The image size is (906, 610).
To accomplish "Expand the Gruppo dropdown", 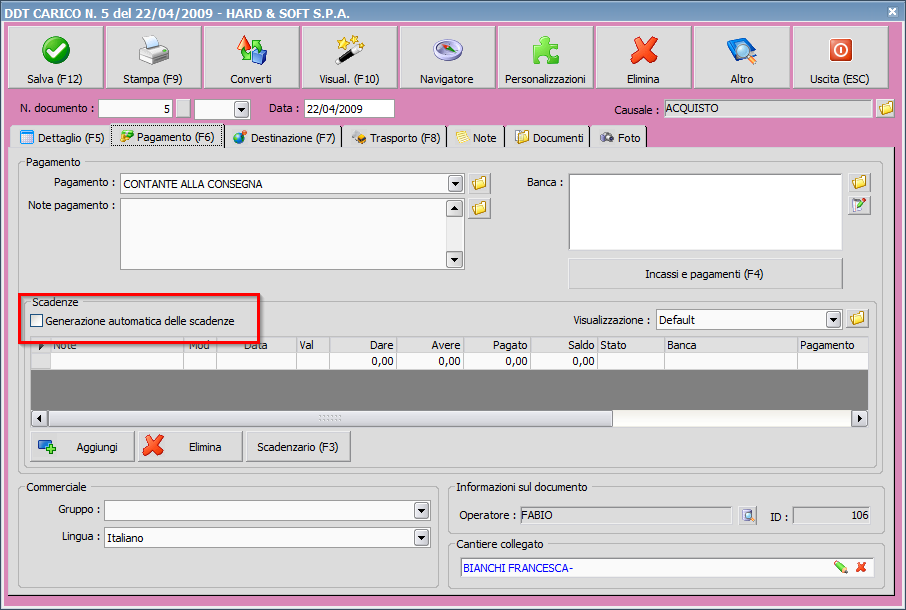I will [x=421, y=511].
